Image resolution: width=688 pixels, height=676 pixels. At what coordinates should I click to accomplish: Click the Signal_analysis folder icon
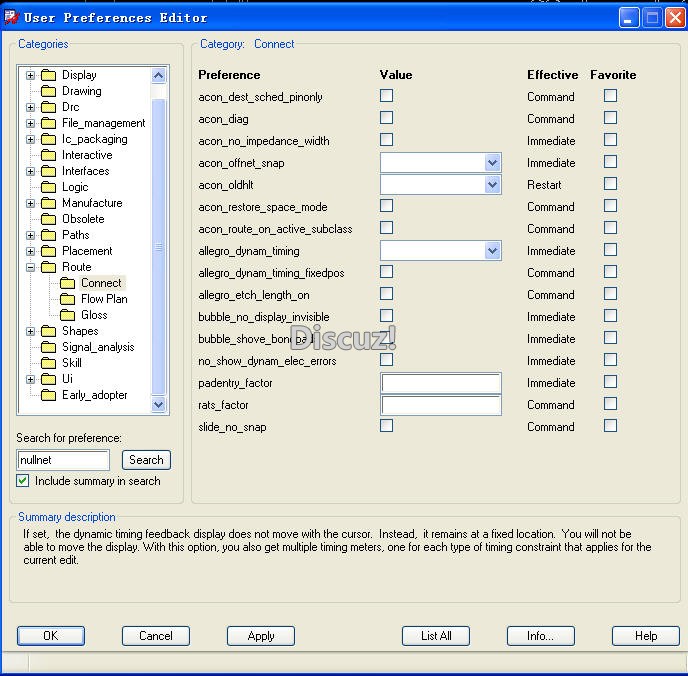[x=49, y=347]
